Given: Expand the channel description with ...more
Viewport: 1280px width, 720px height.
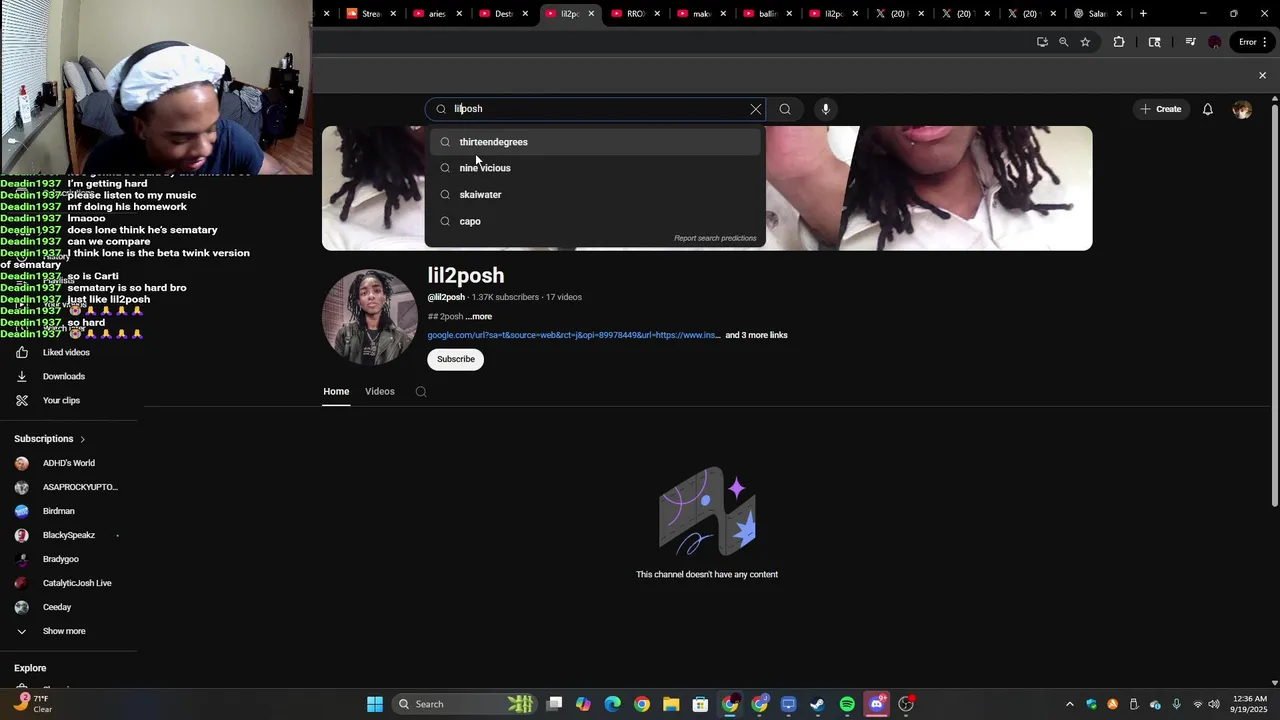Looking at the screenshot, I should pos(479,317).
